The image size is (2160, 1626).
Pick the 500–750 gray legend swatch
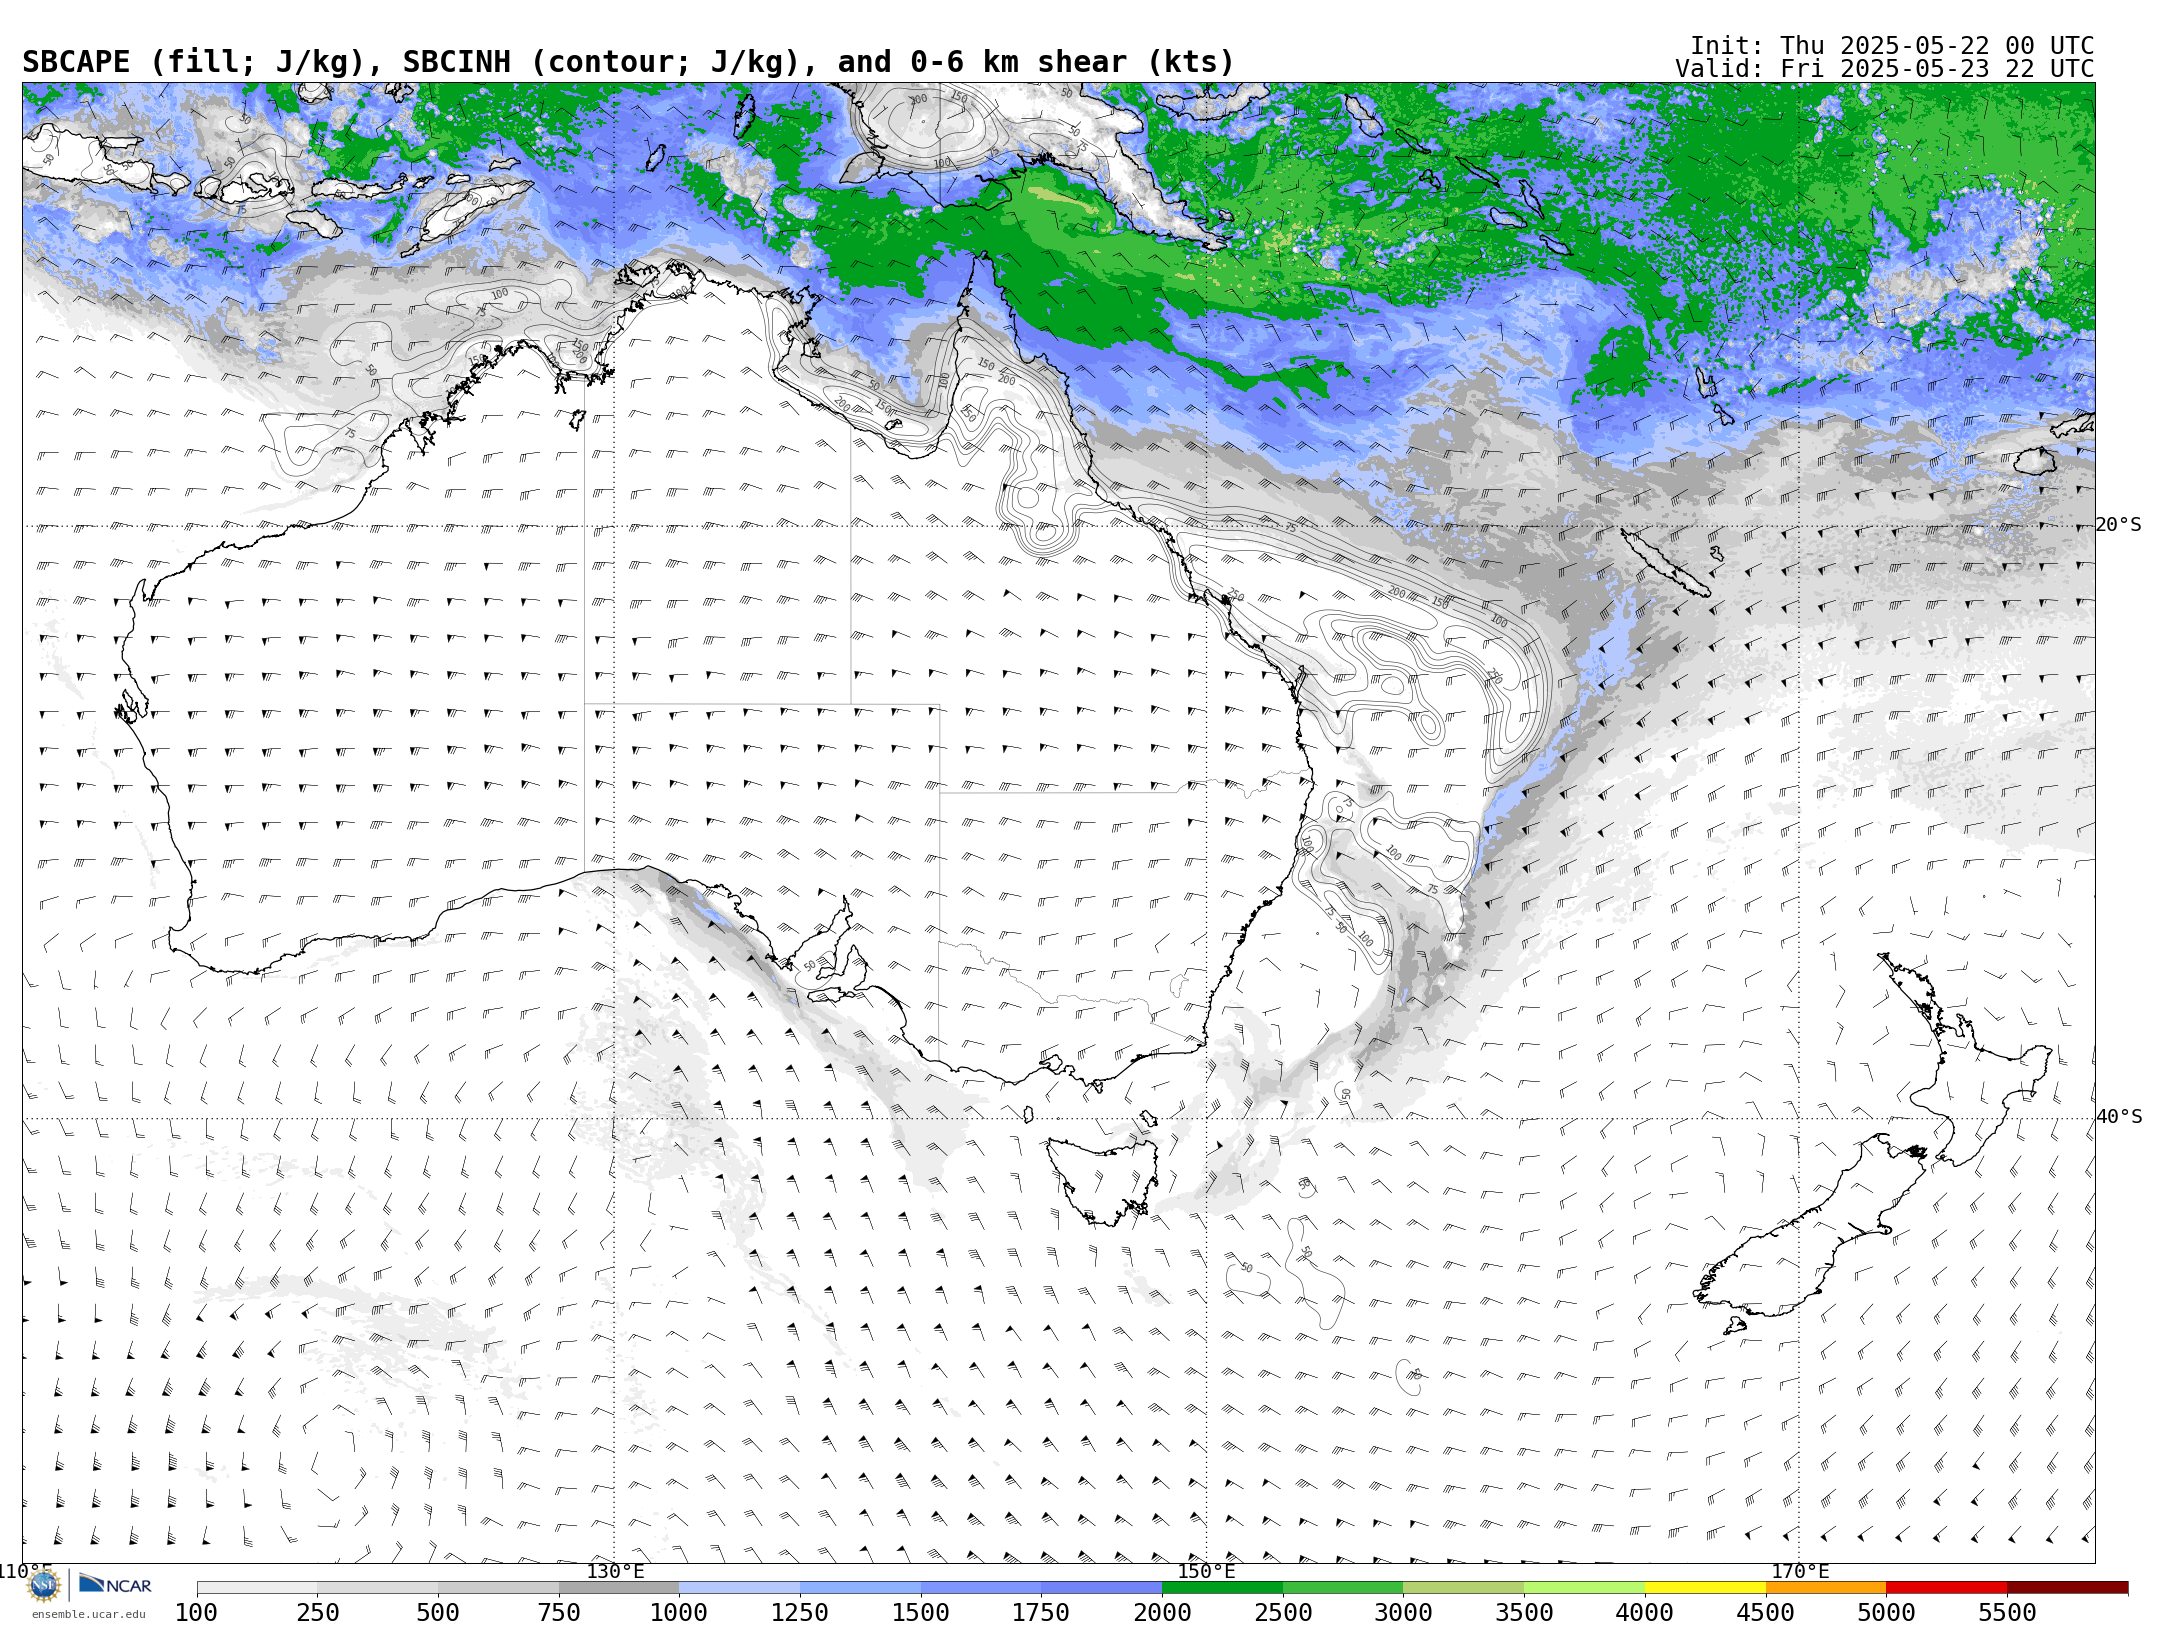[x=498, y=1588]
